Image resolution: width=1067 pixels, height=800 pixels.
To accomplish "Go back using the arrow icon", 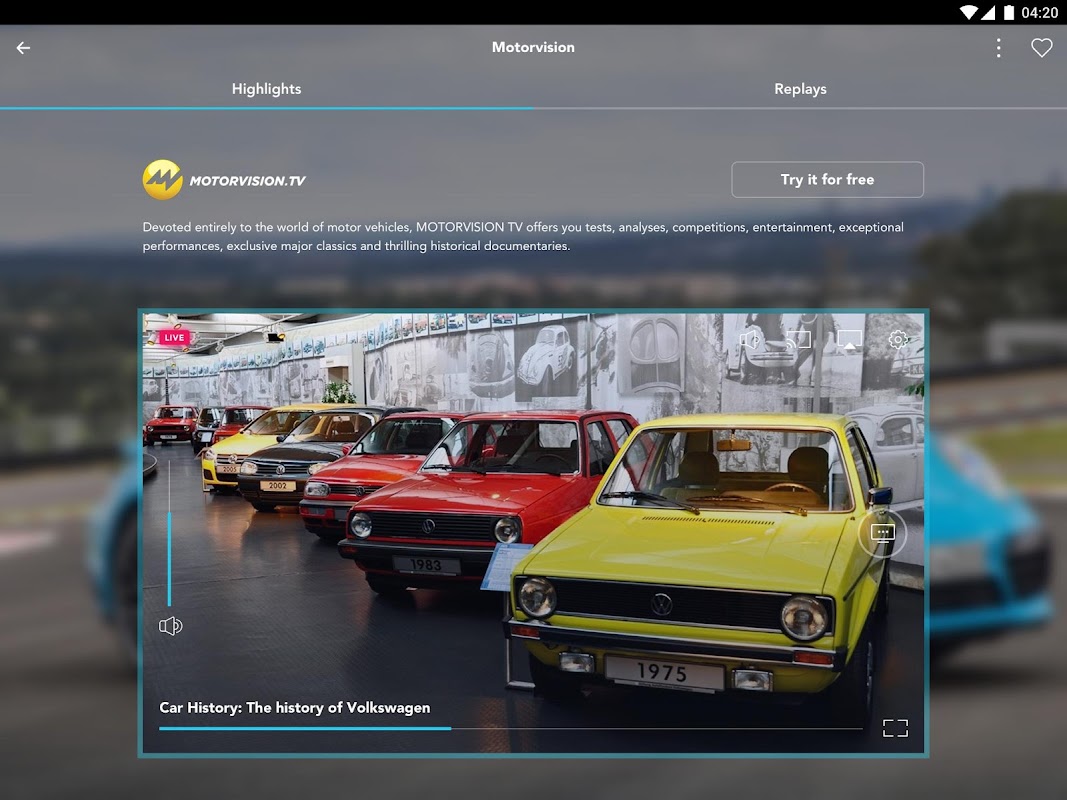I will click(23, 48).
